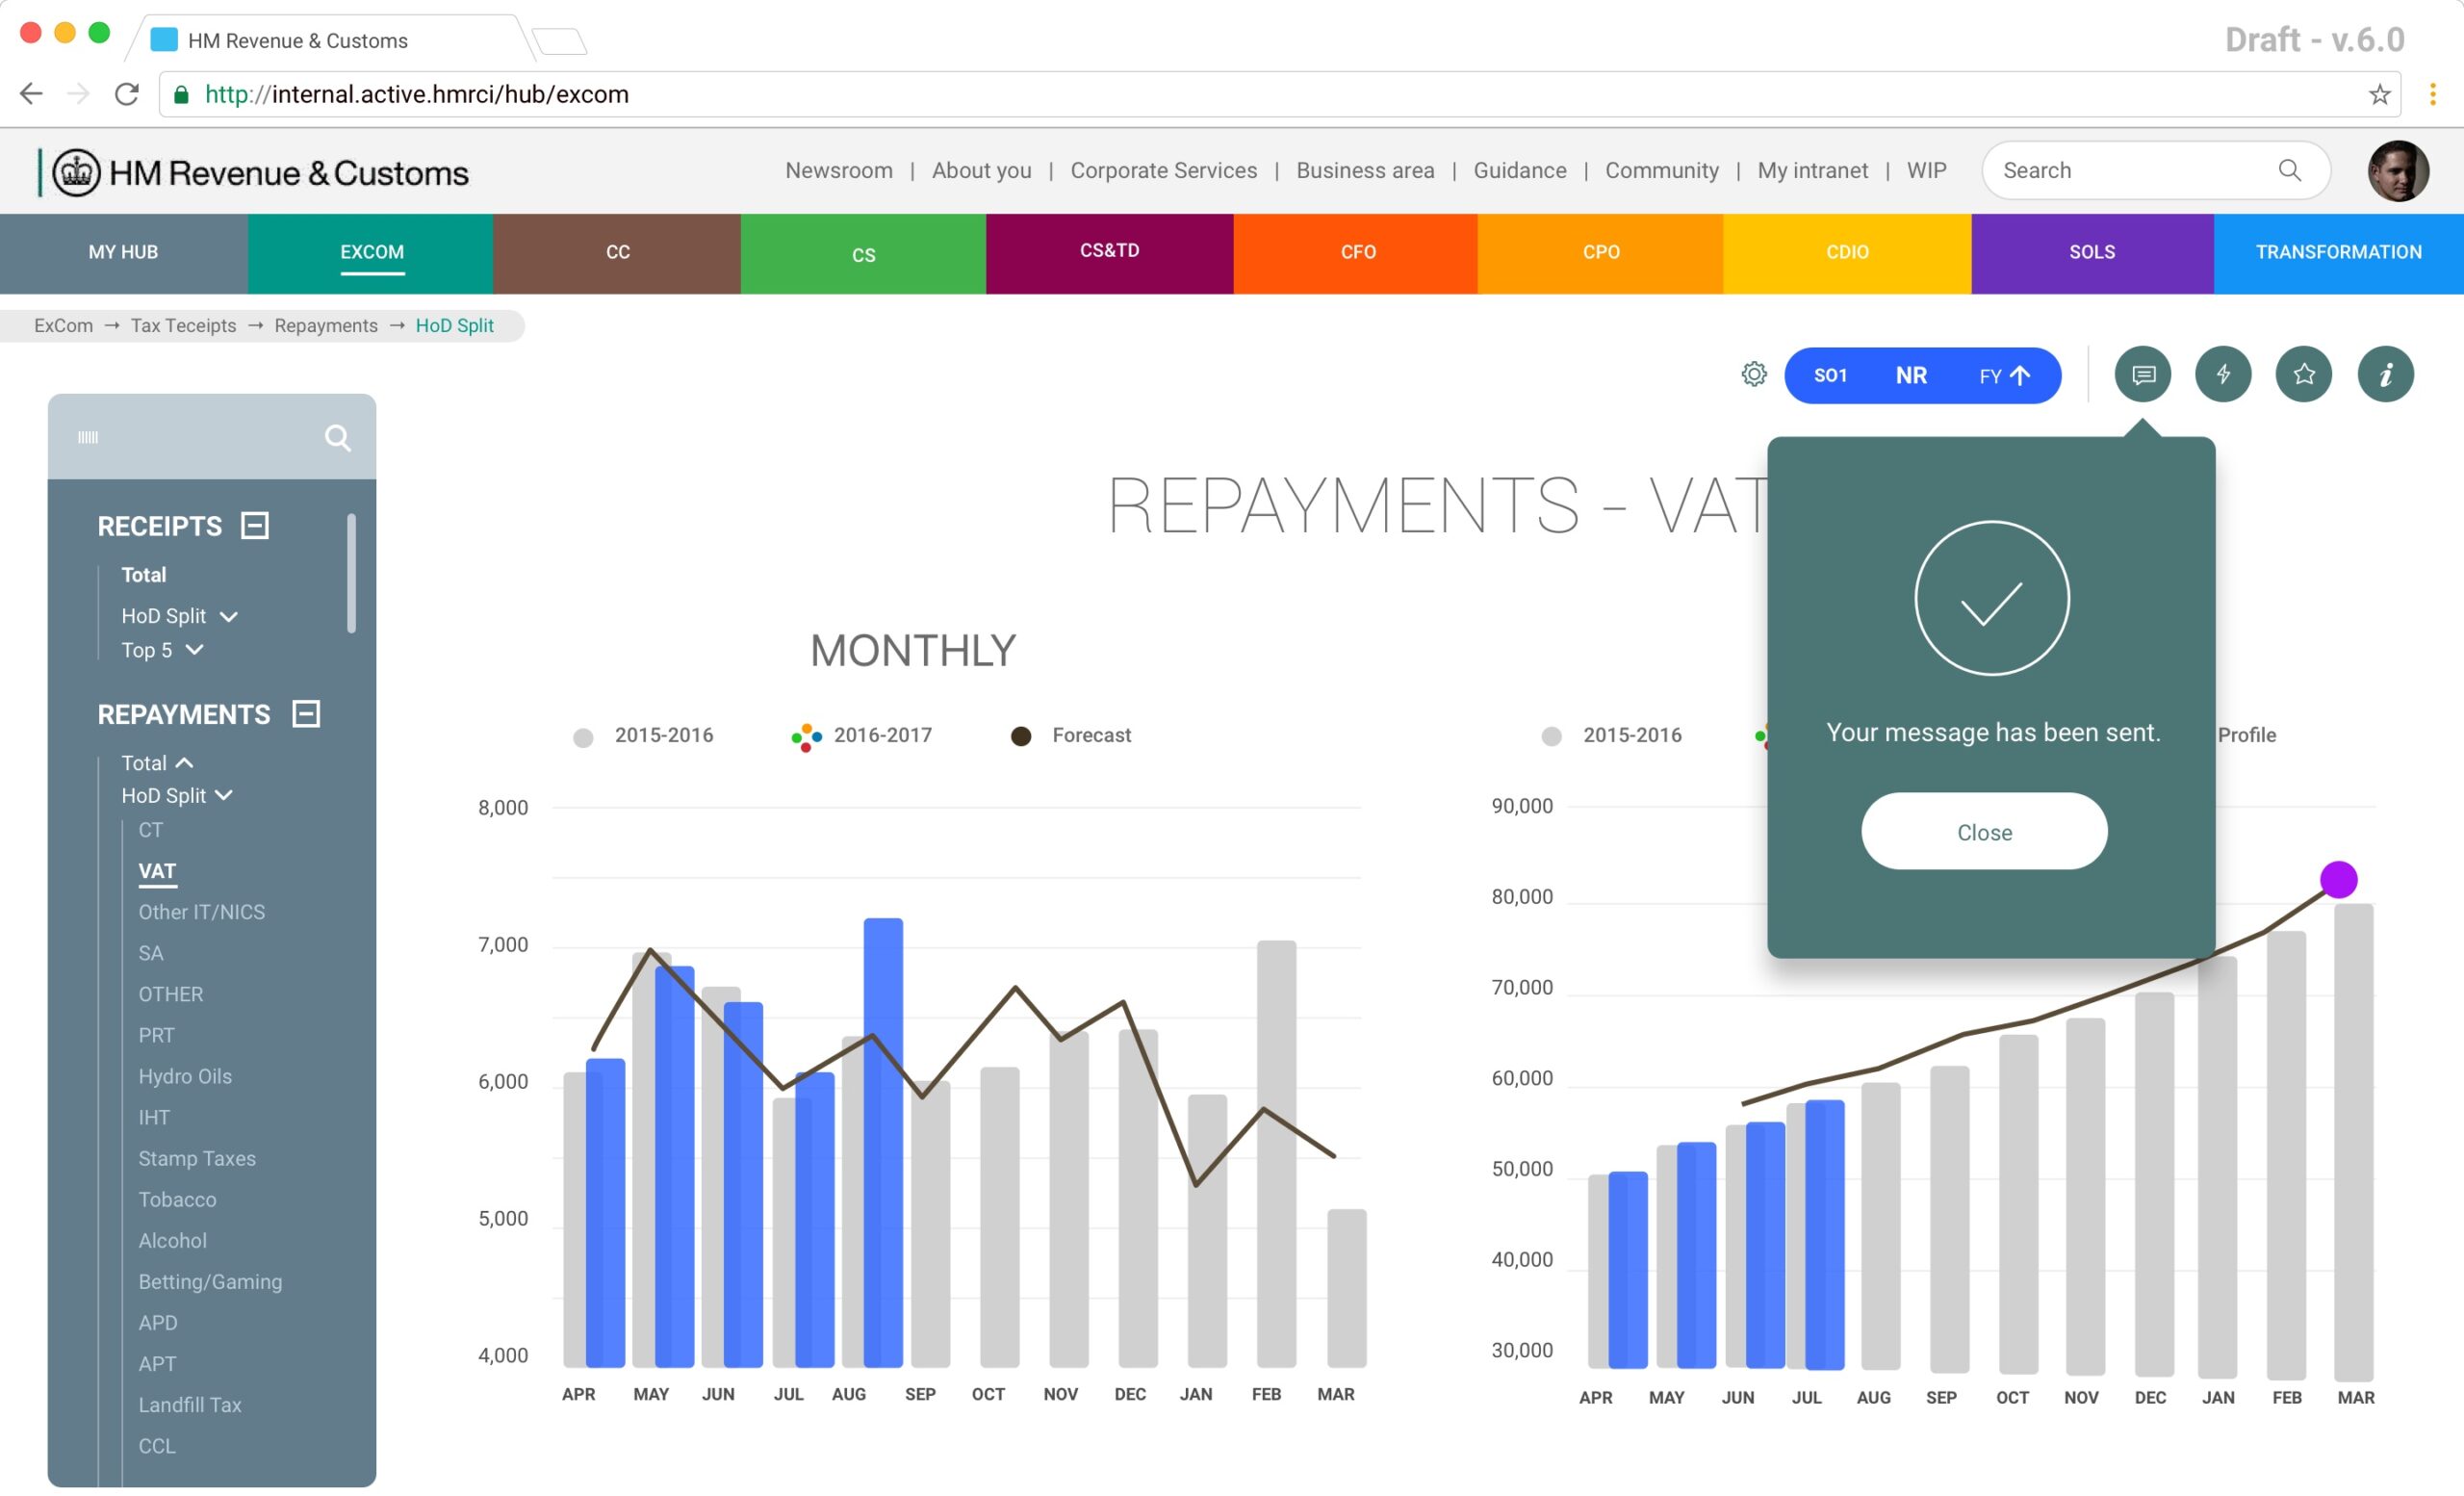Click the secure padlock icon in address bar

click(x=181, y=94)
